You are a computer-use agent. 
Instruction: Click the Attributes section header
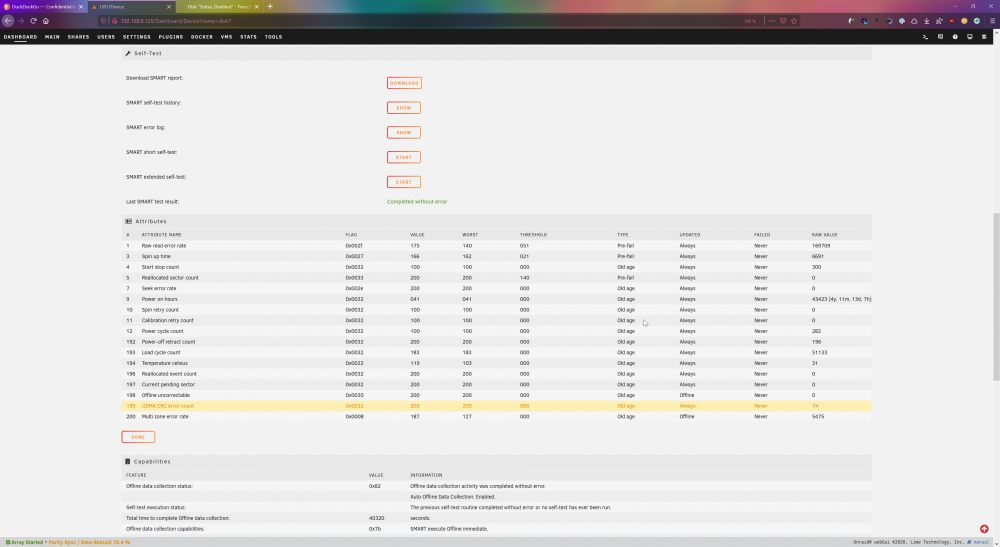496,221
